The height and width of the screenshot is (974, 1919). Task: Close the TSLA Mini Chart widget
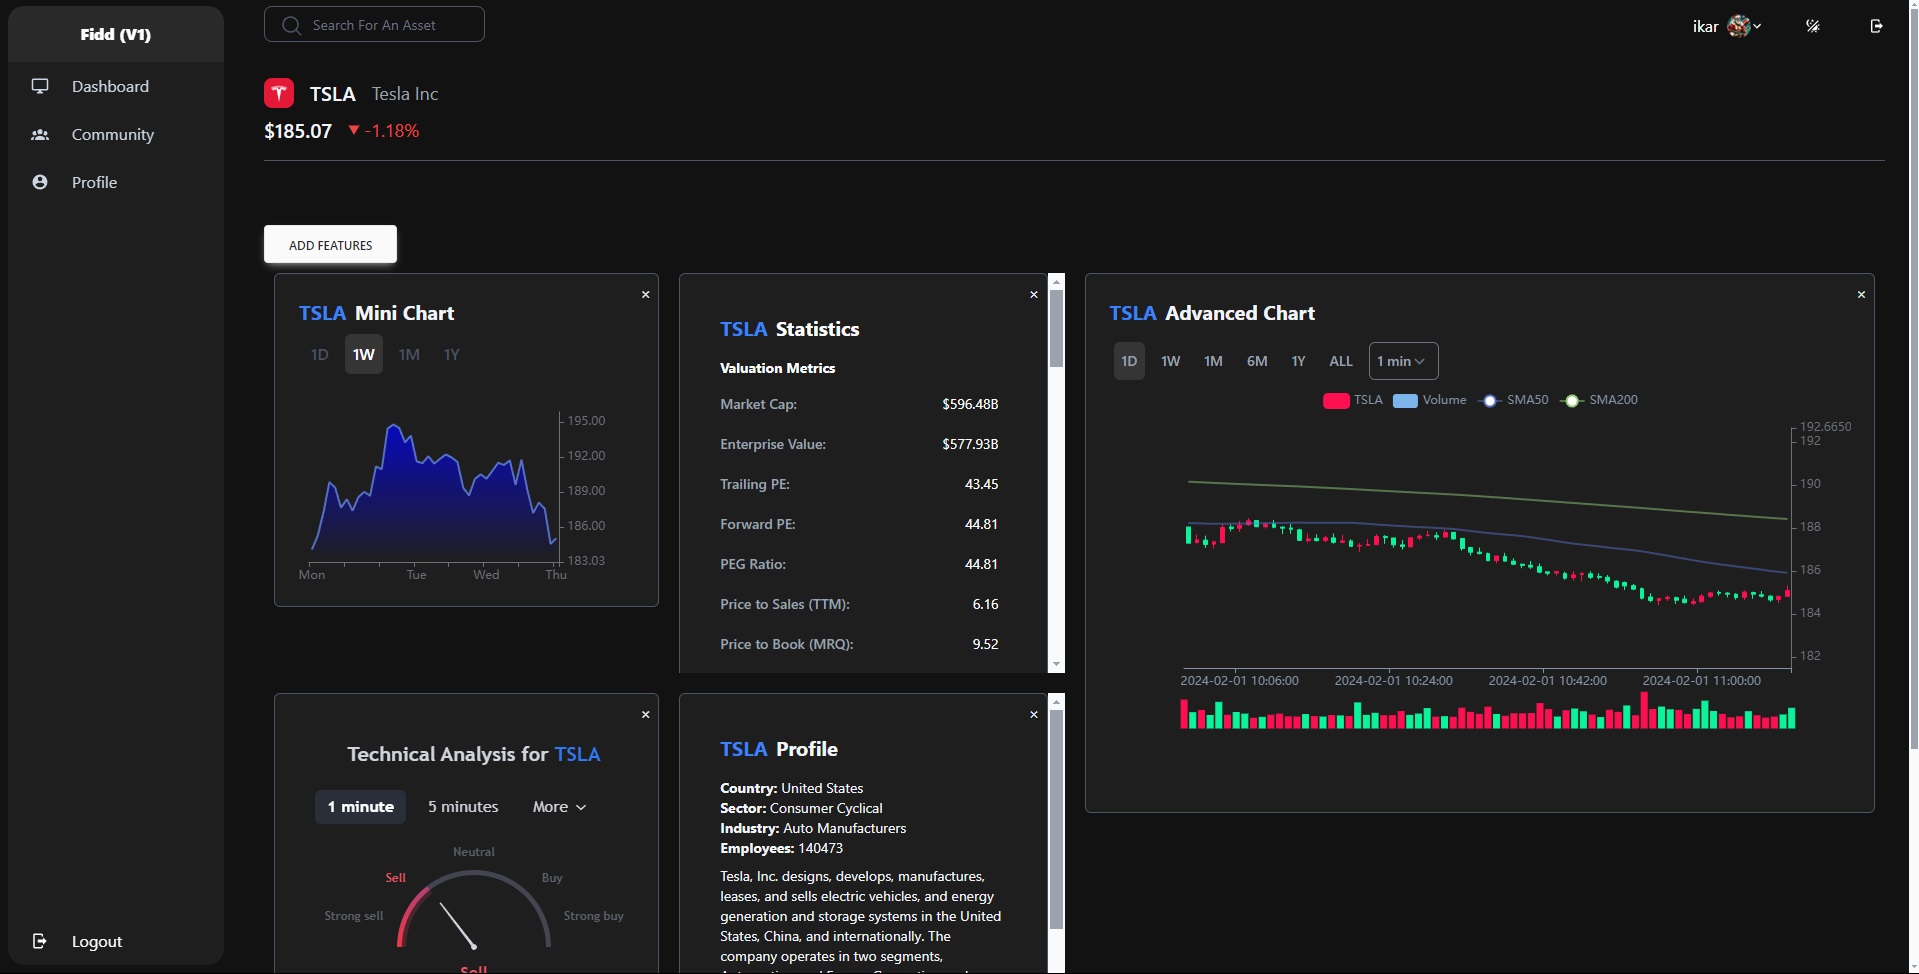(646, 294)
